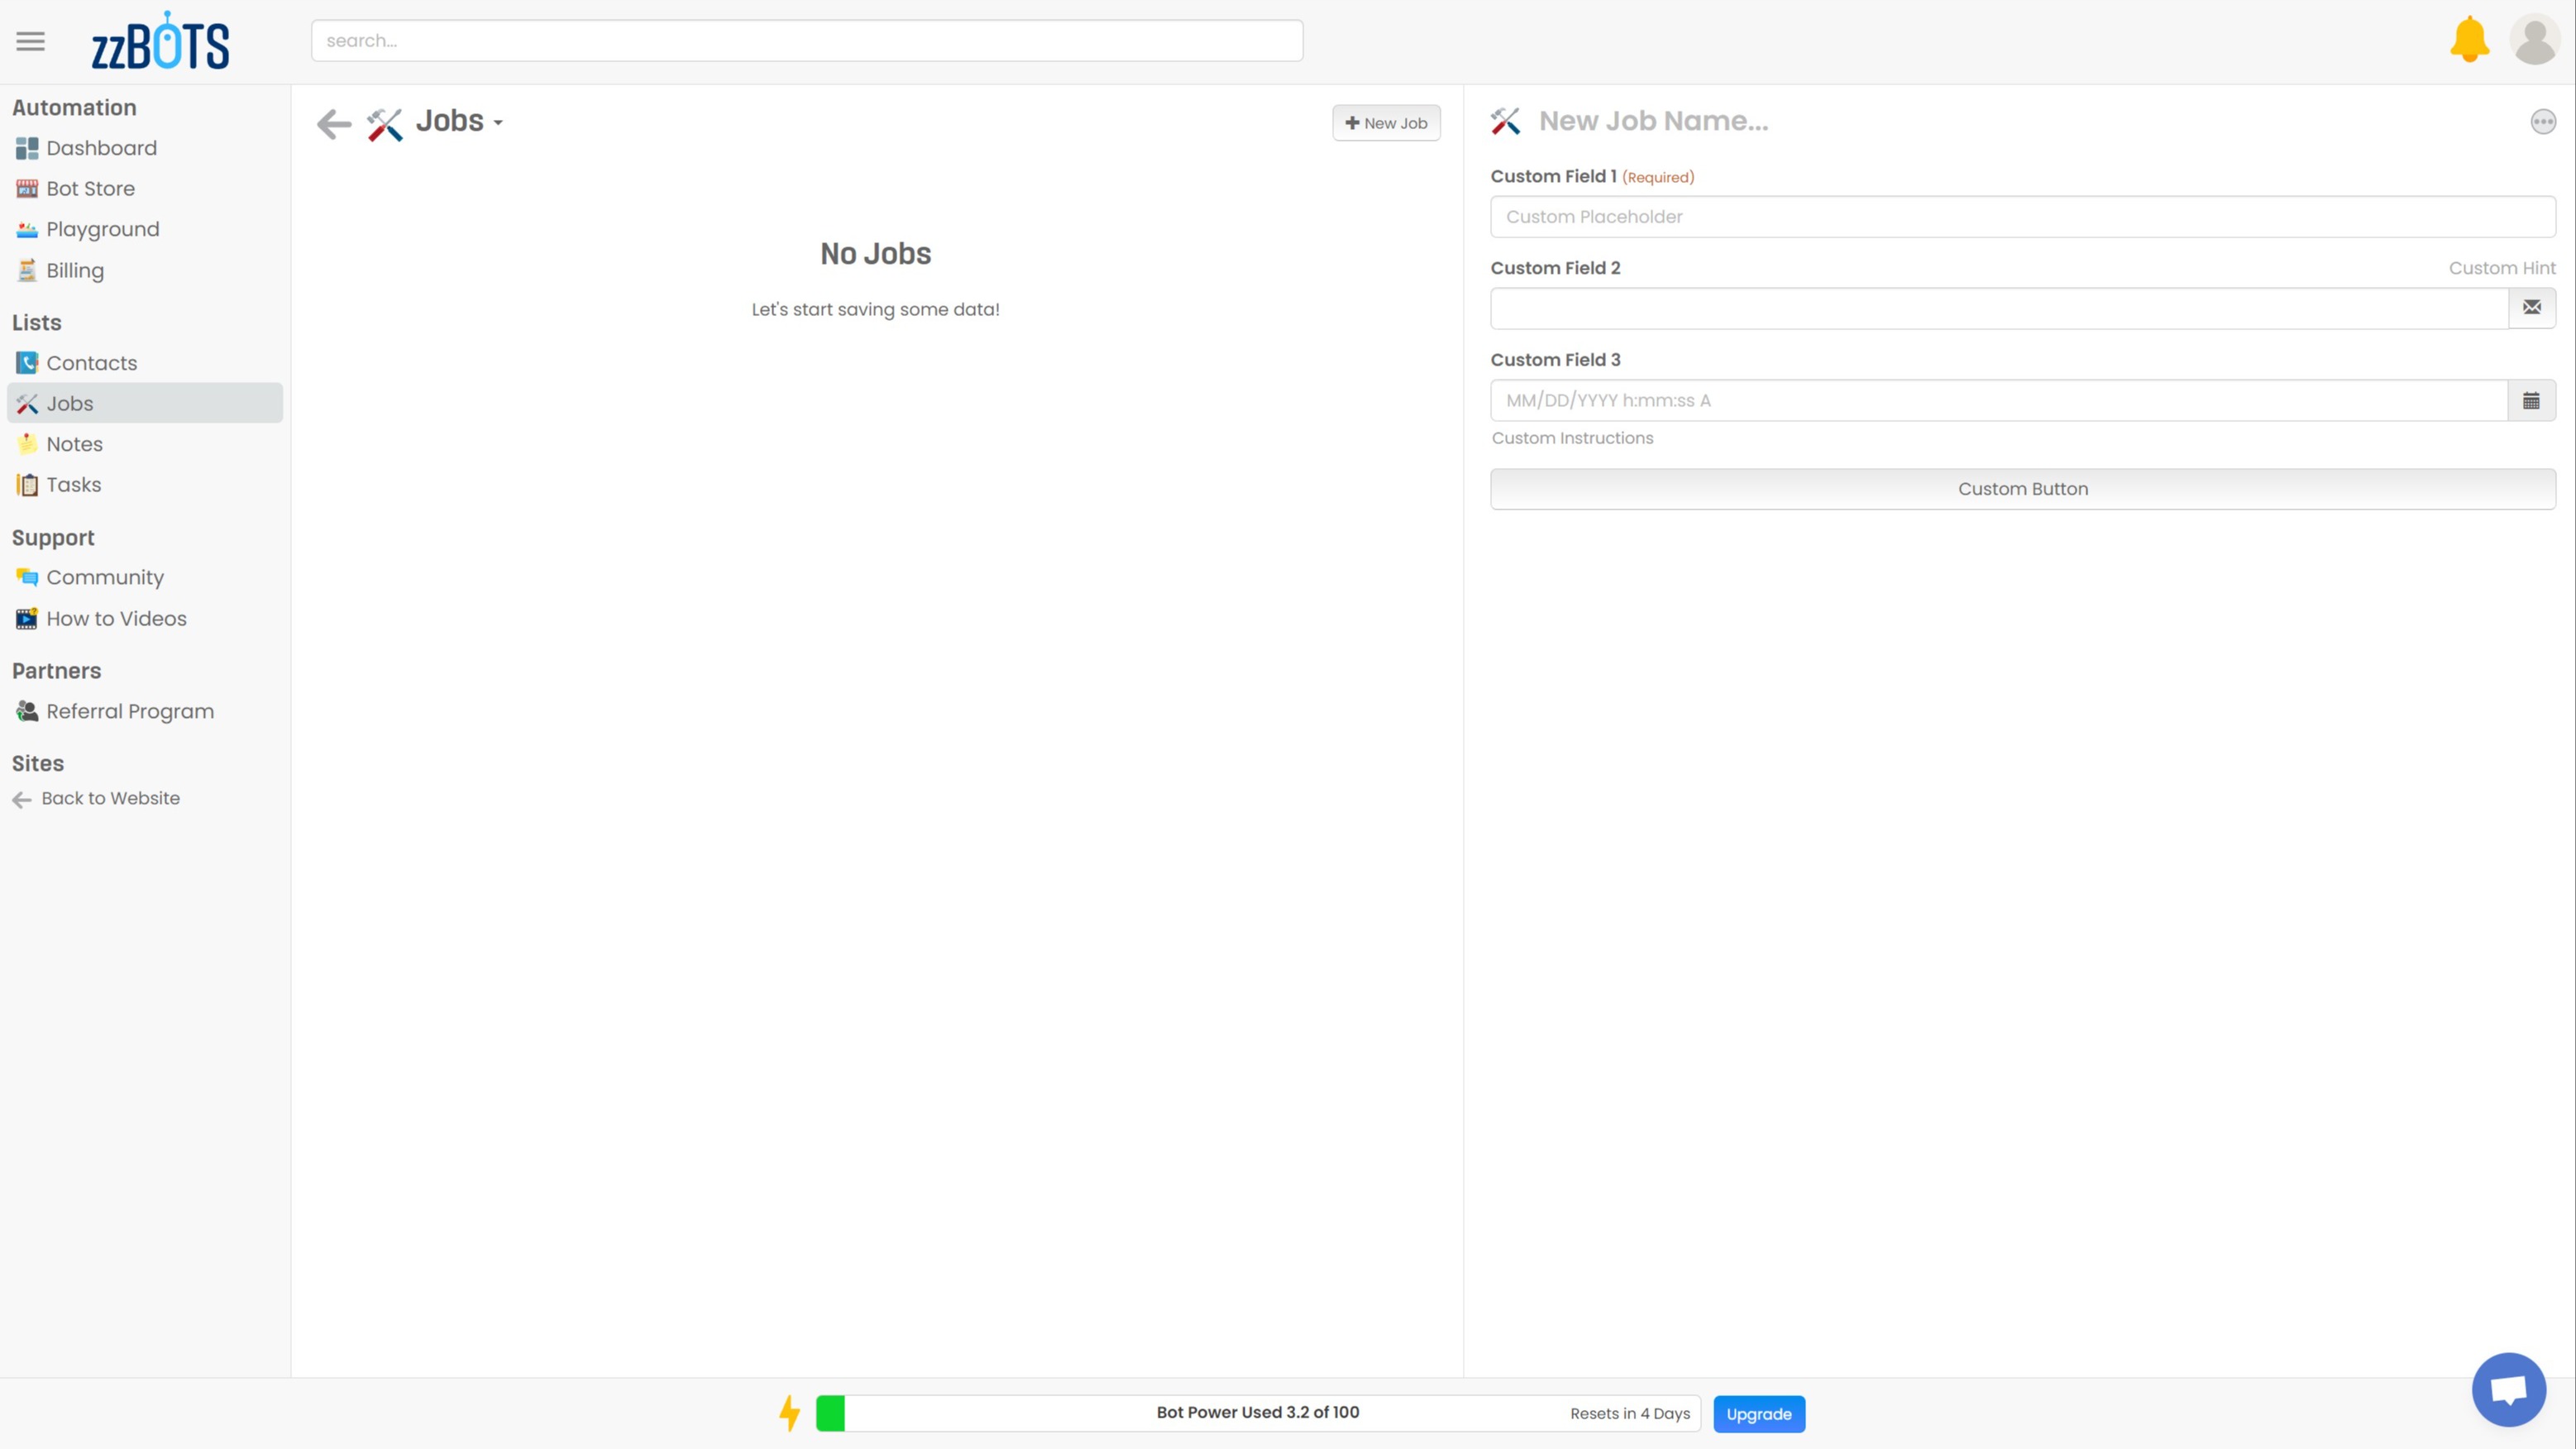Click the back arrow beside Jobs
Viewport: 2576px width, 1449px height.
(334, 123)
